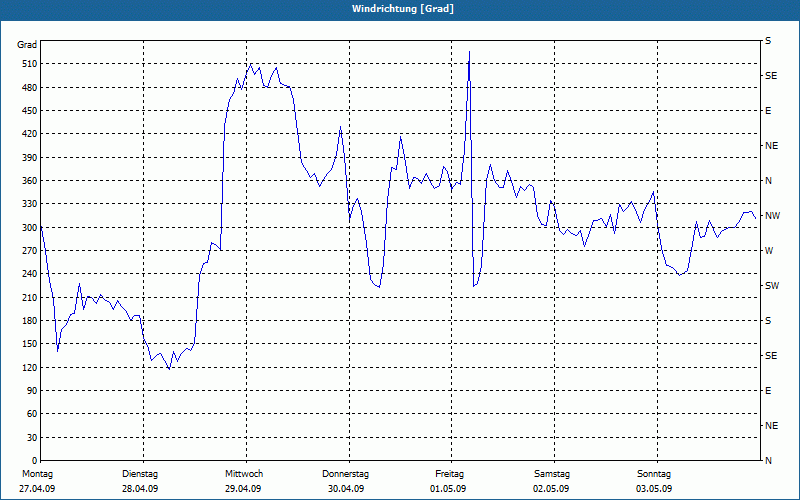Click the 450 degree axis label
The width and height of the screenshot is (800, 500).
pyautogui.click(x=30, y=111)
